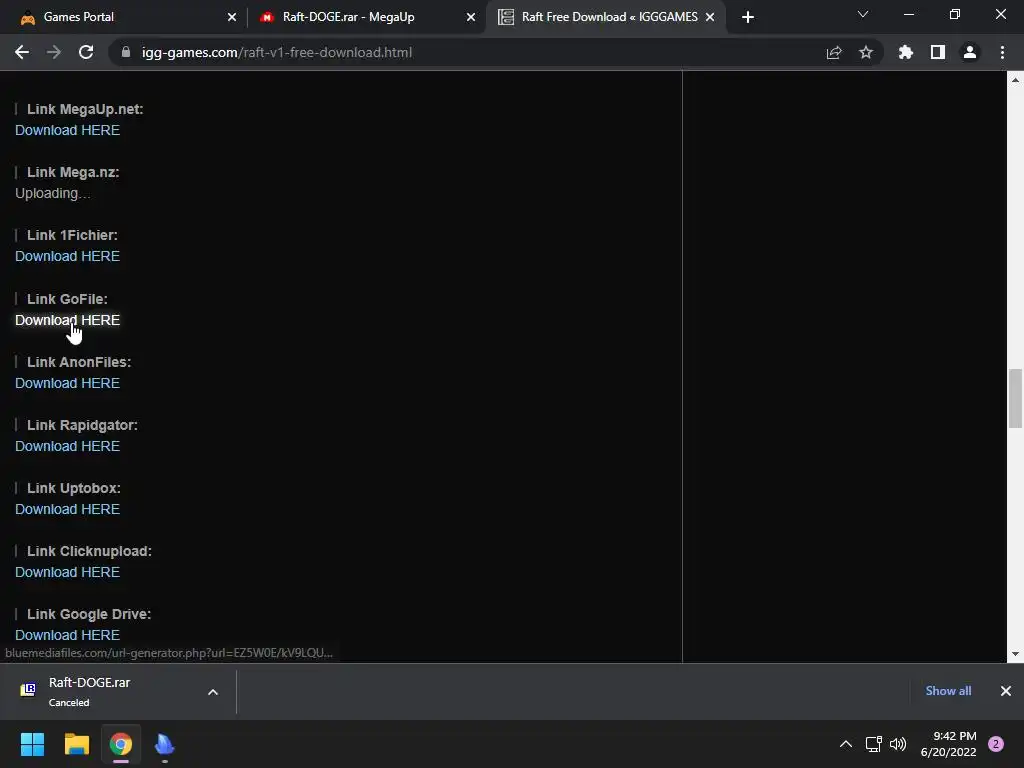Click the scrollbar up arrow
This screenshot has width=1024, height=768.
tap(1015, 80)
